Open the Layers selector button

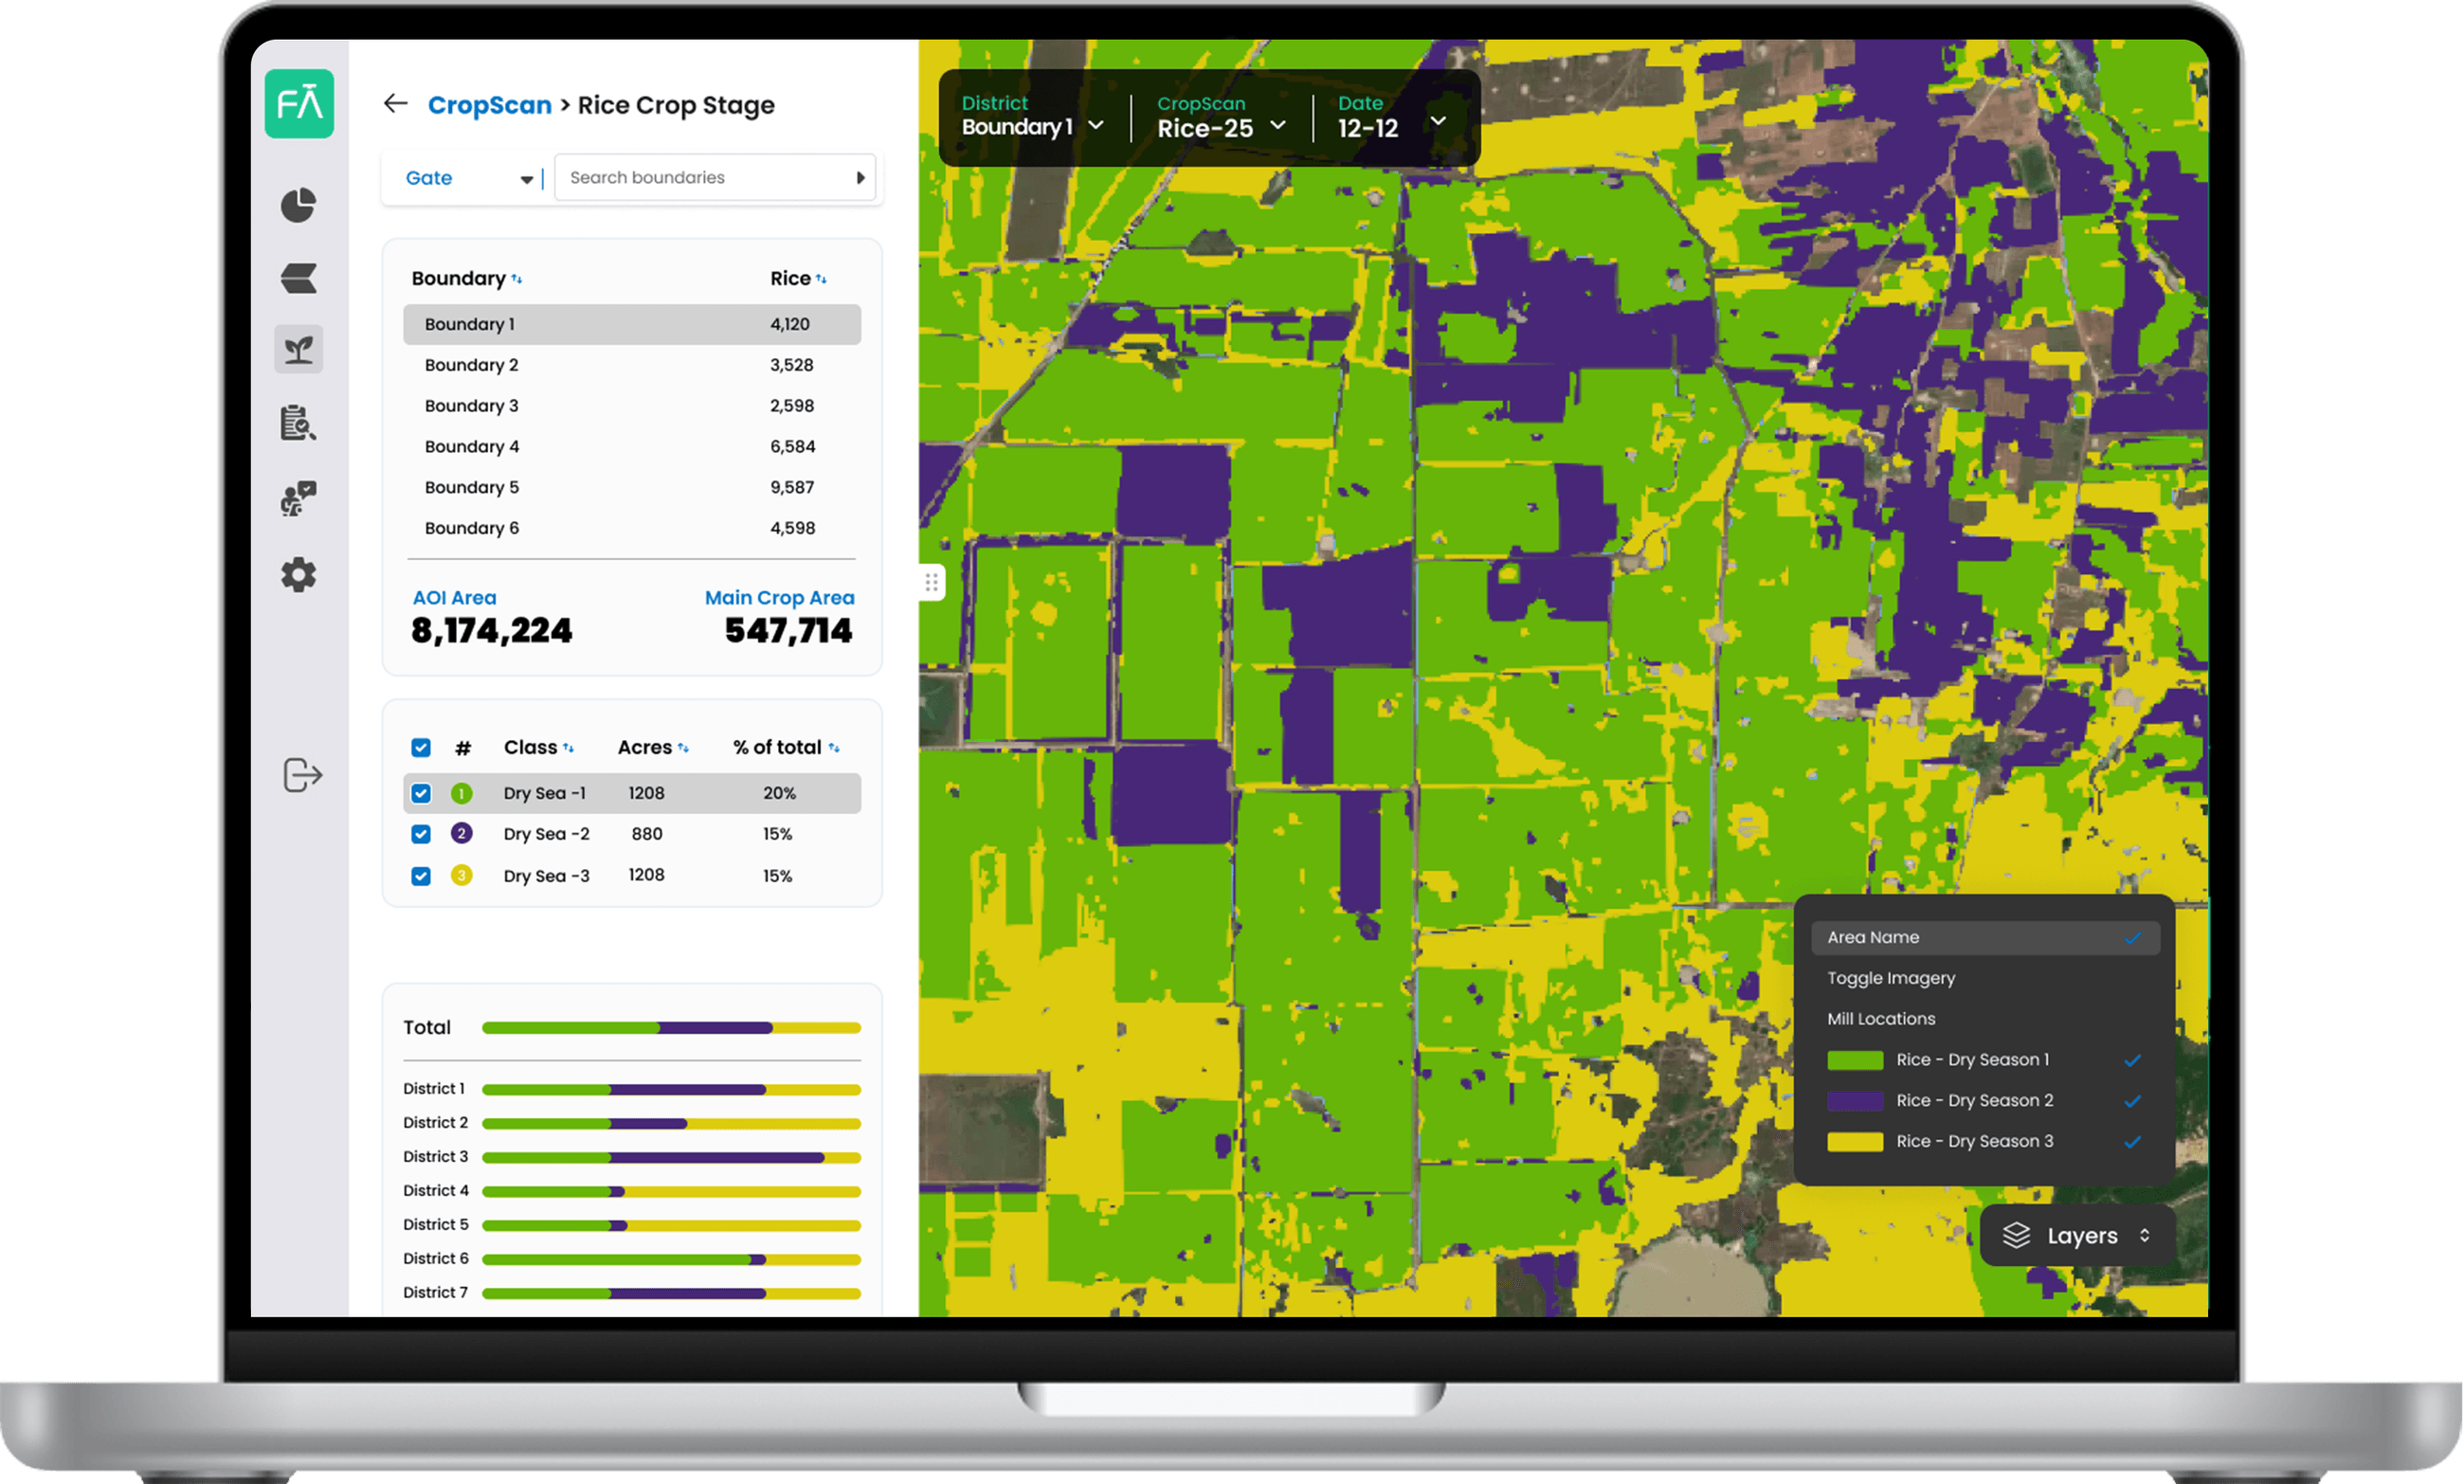2077,1236
